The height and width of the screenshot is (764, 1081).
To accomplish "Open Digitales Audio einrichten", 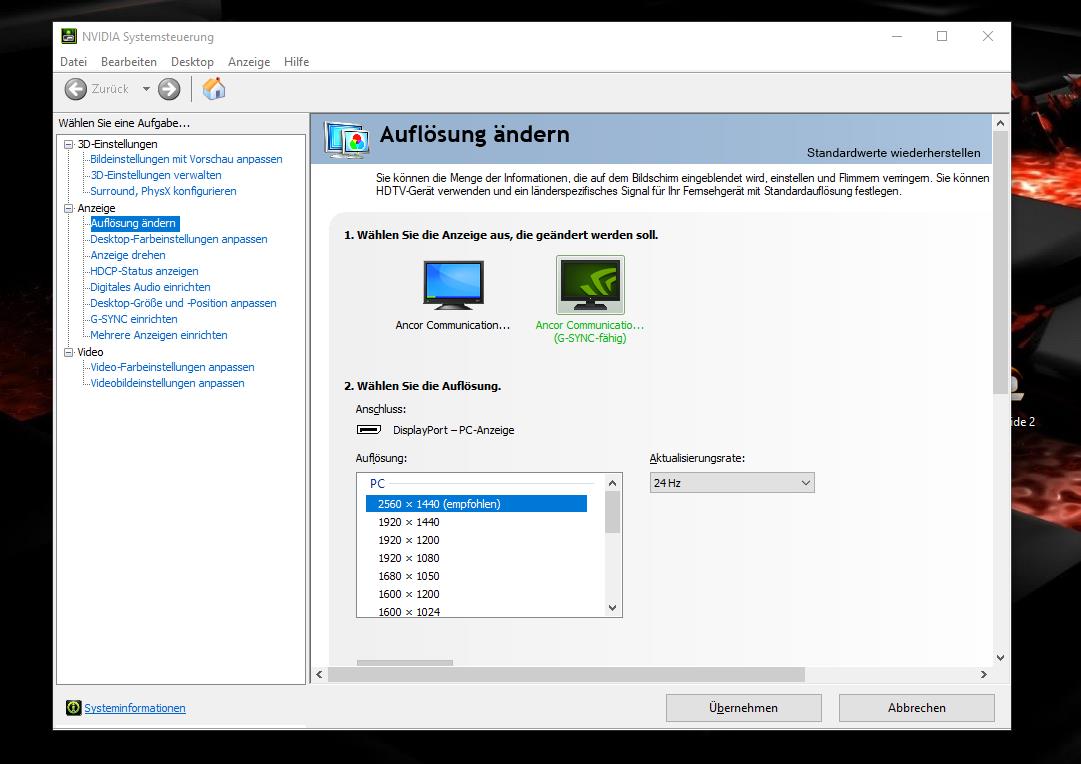I will point(150,287).
